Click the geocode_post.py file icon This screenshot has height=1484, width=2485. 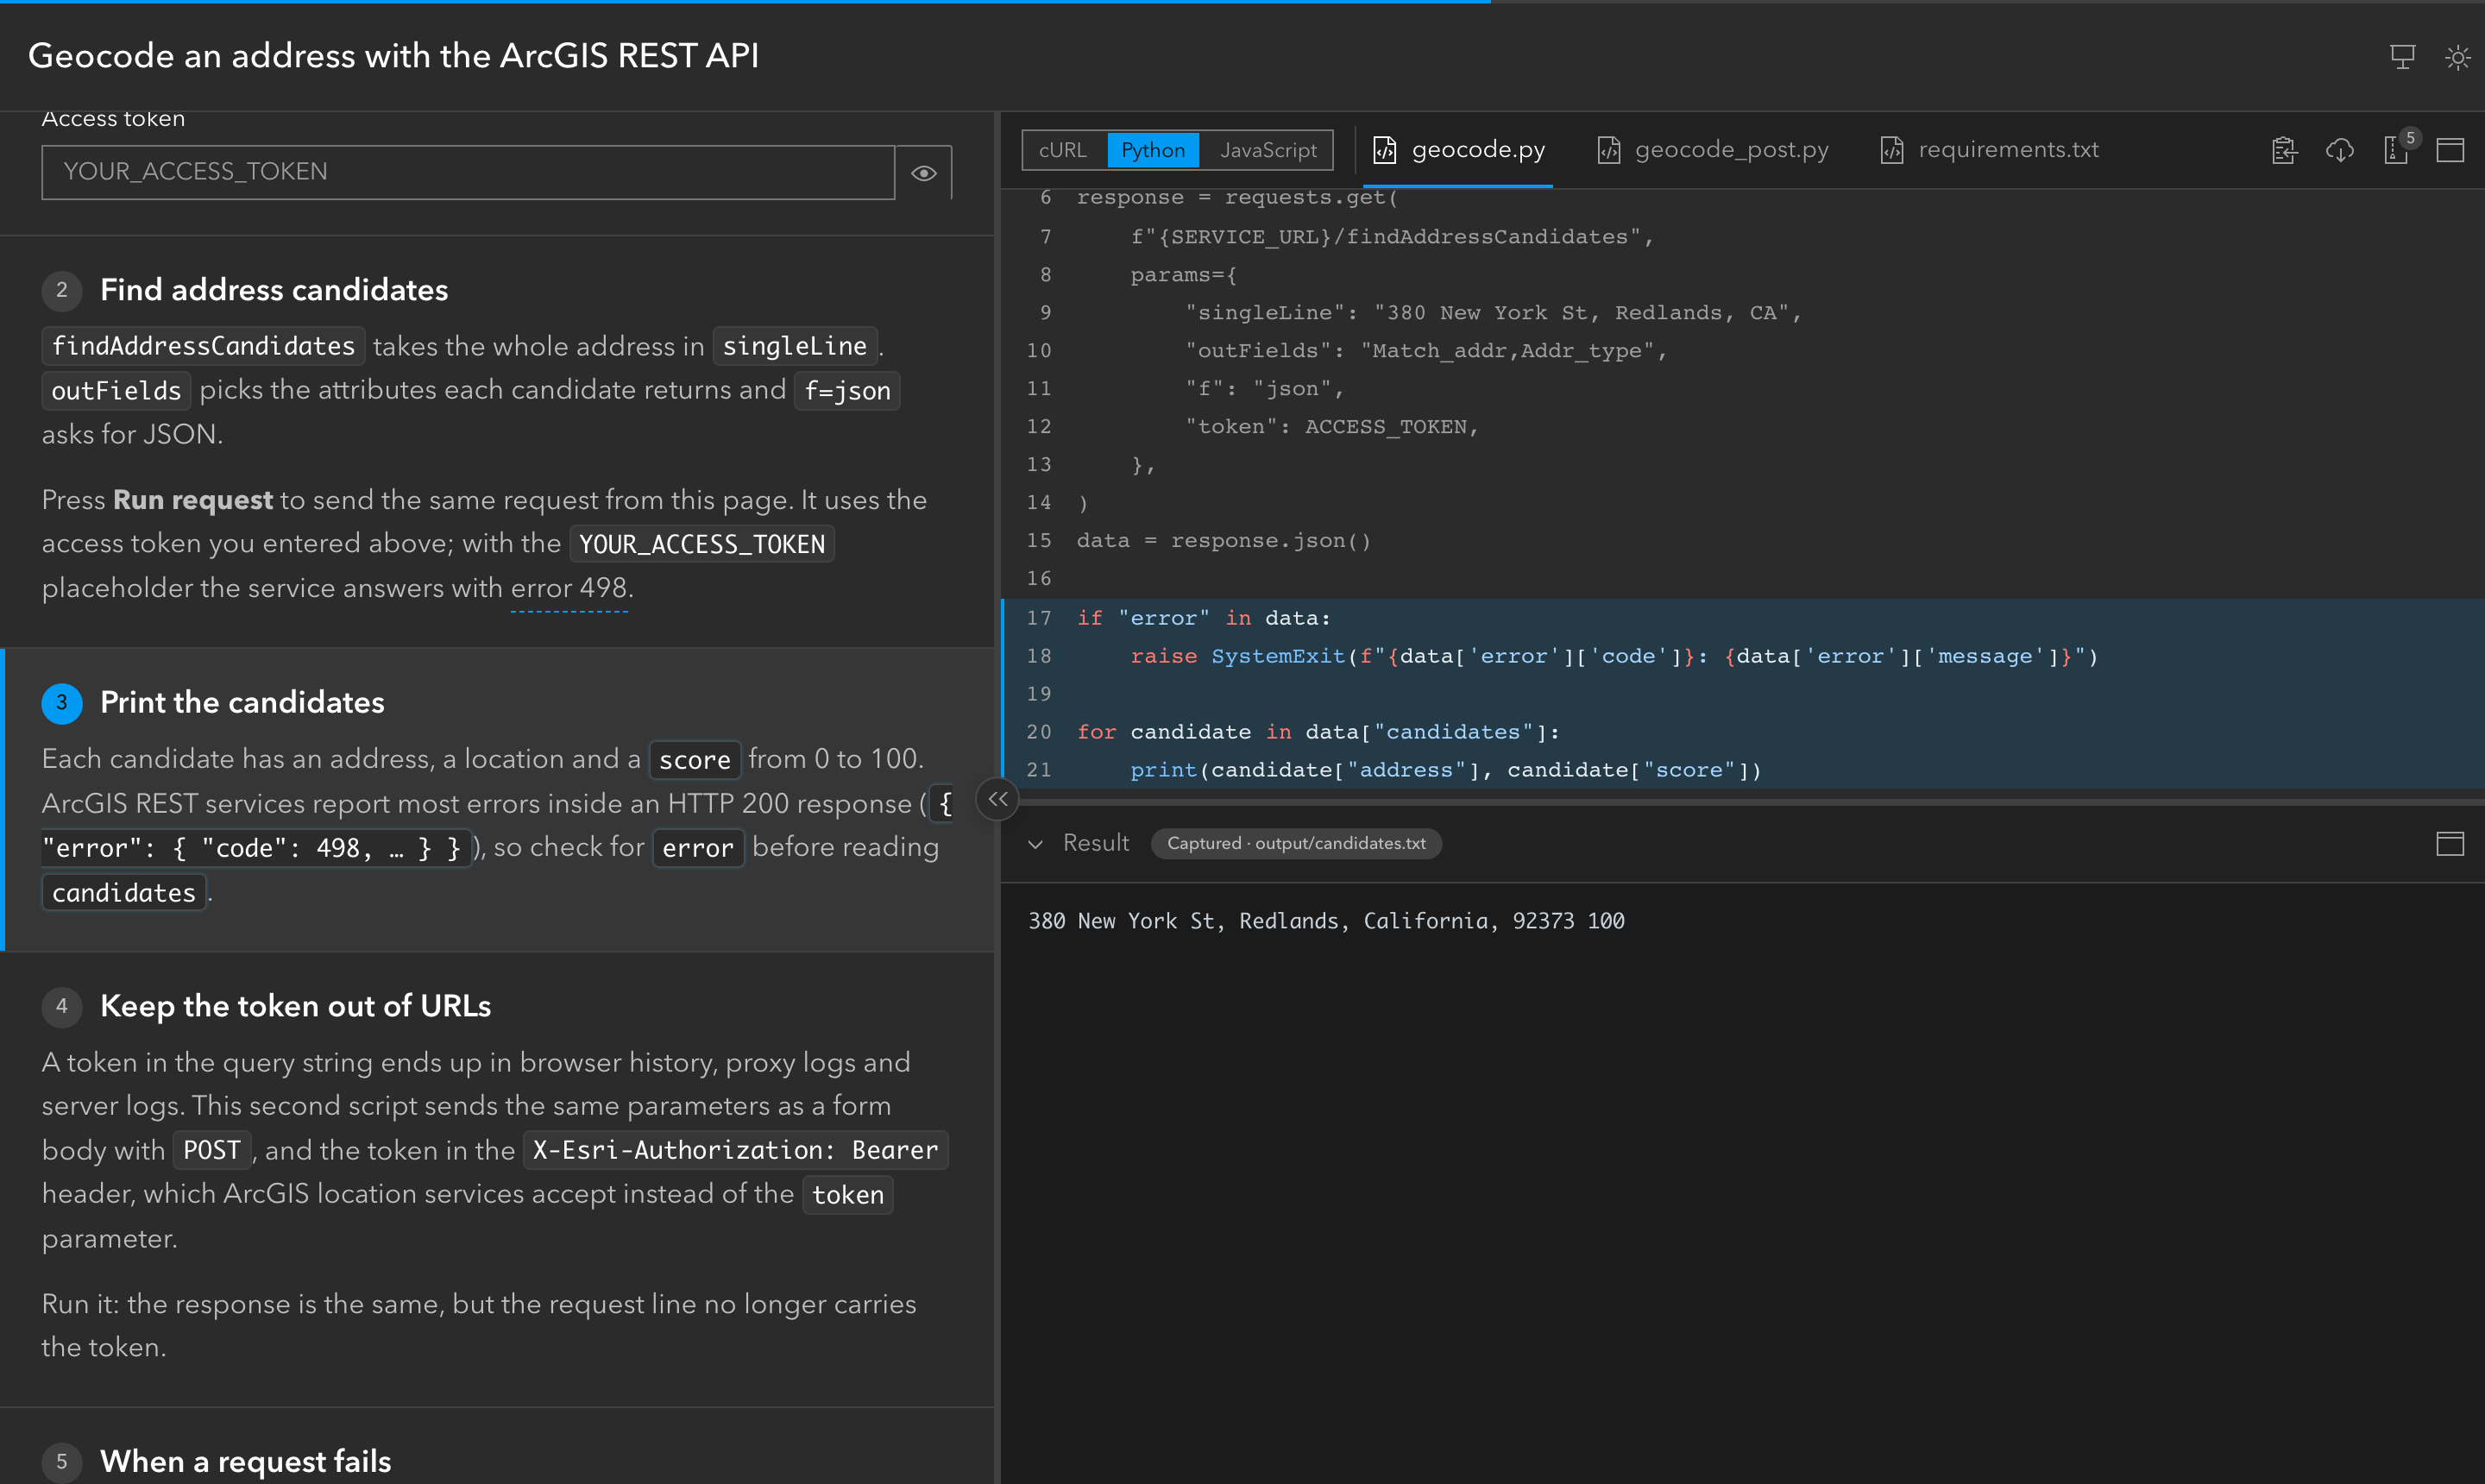coord(1608,150)
